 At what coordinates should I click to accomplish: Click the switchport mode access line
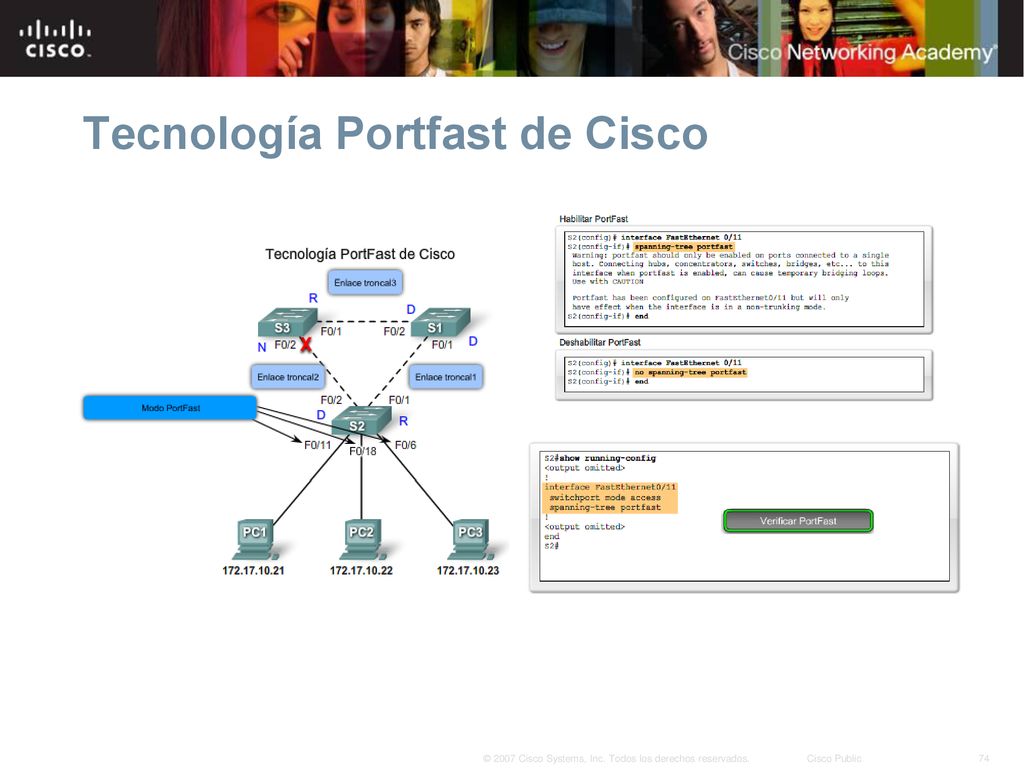(x=605, y=498)
